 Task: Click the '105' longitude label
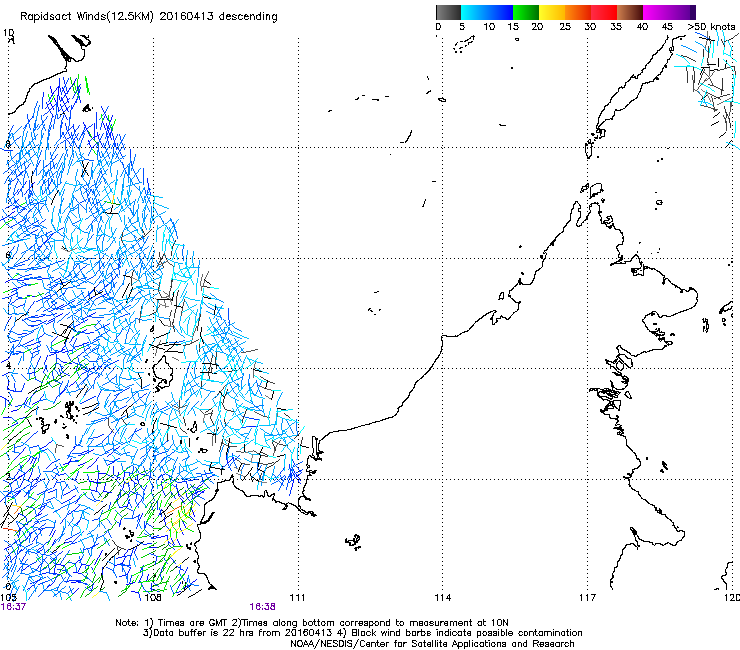click(x=8, y=598)
